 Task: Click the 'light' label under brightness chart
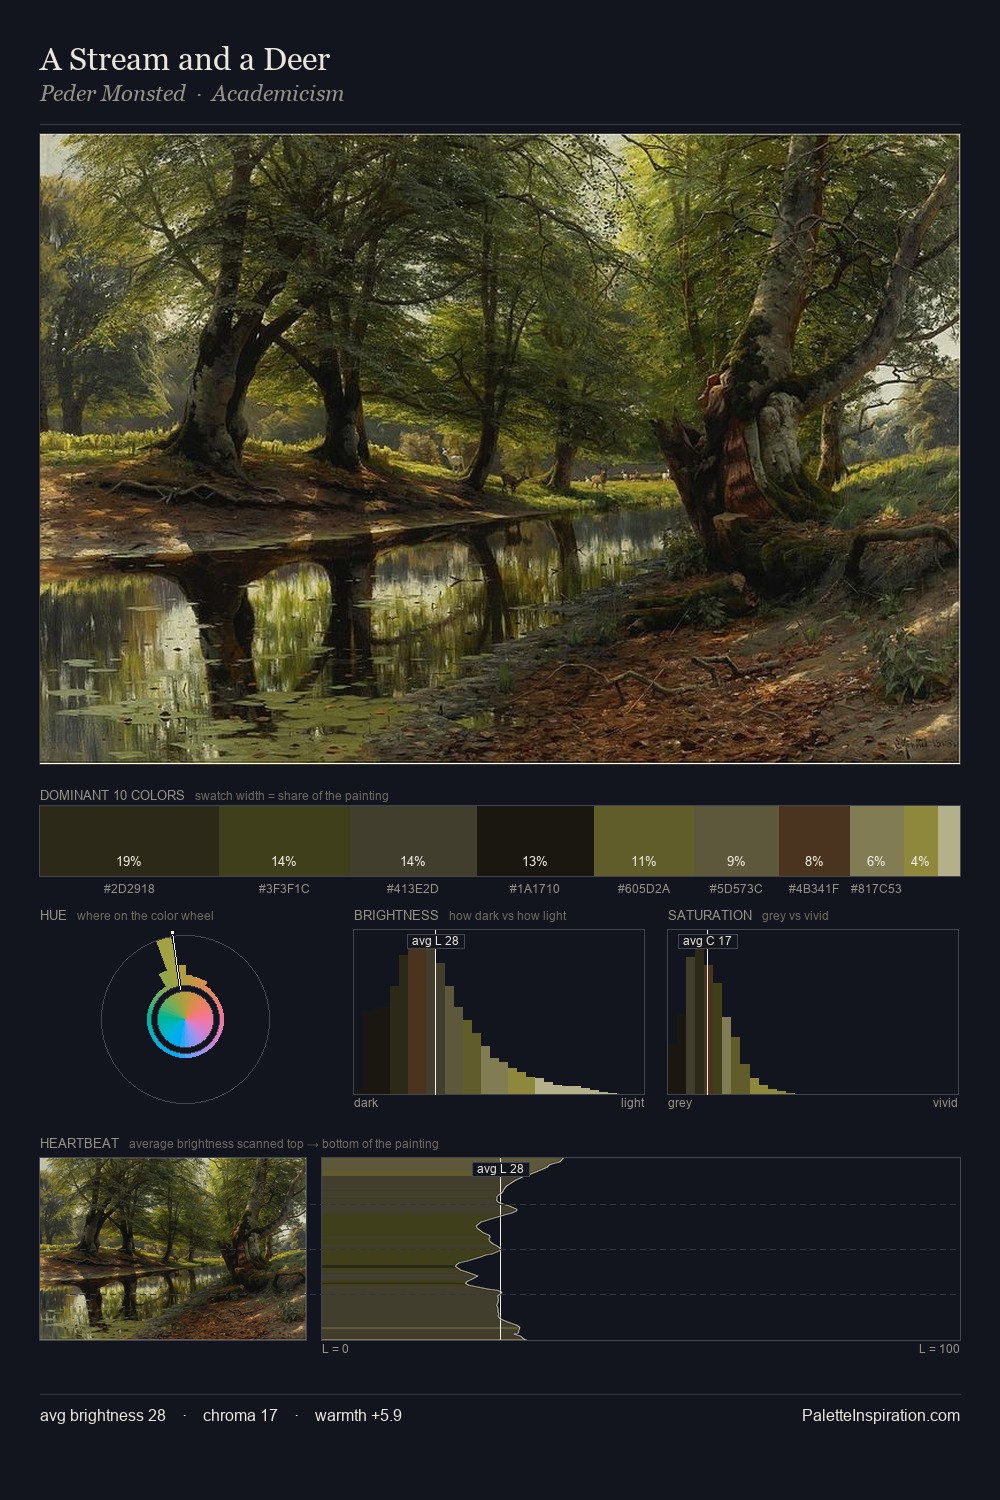click(x=632, y=1103)
